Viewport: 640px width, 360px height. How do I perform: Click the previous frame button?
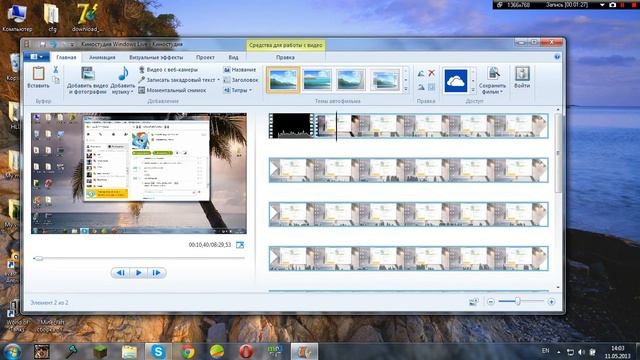point(121,273)
